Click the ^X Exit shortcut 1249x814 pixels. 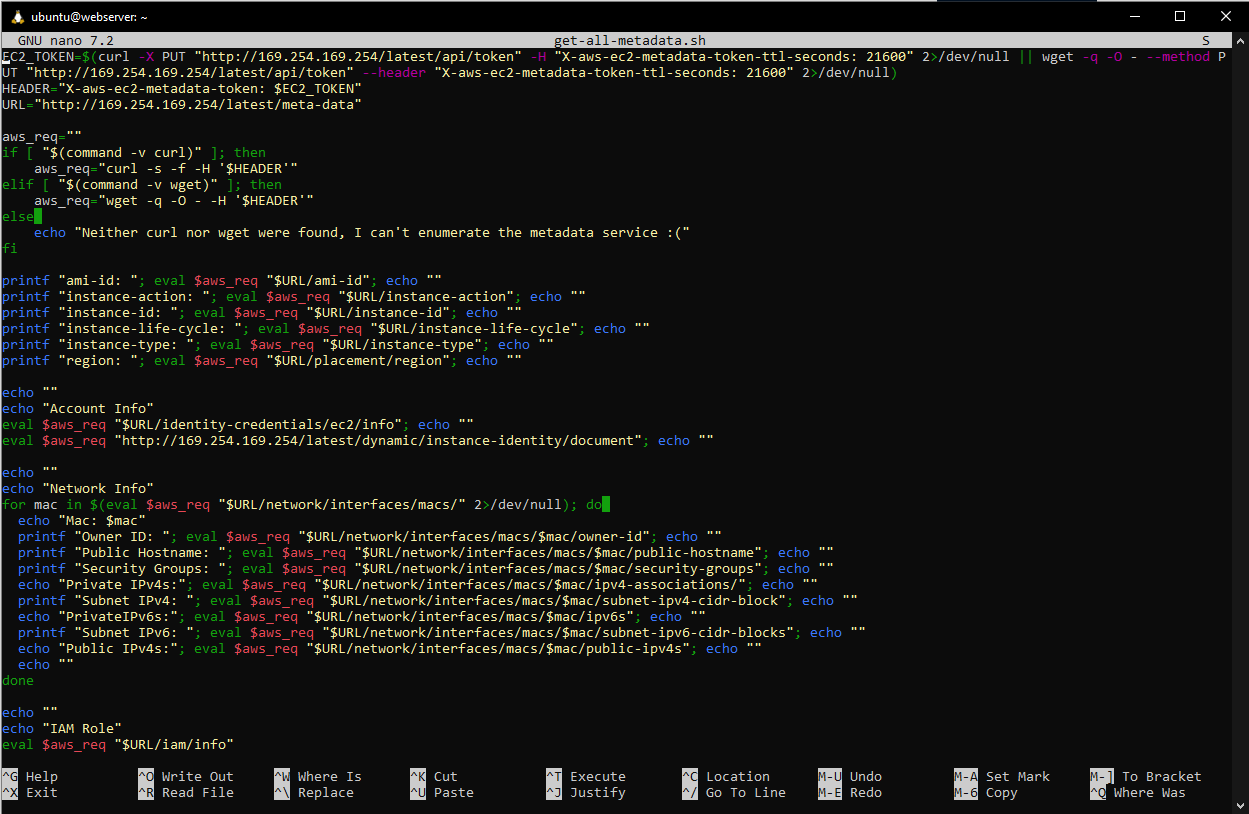point(30,793)
